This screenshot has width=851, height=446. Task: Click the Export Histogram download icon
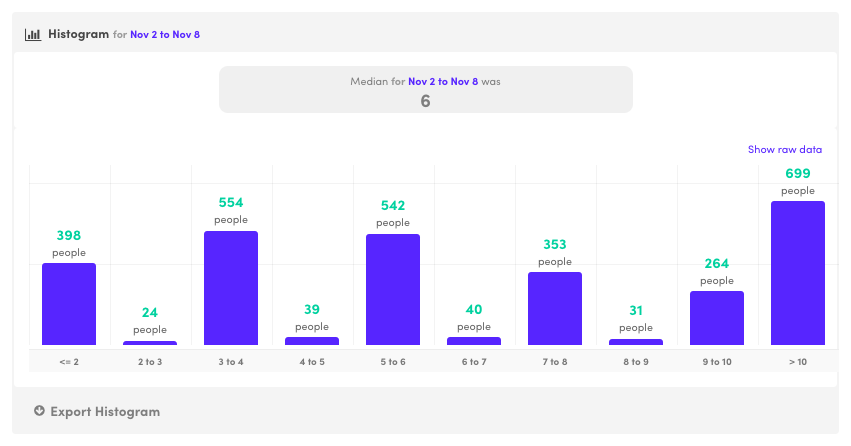pos(39,411)
